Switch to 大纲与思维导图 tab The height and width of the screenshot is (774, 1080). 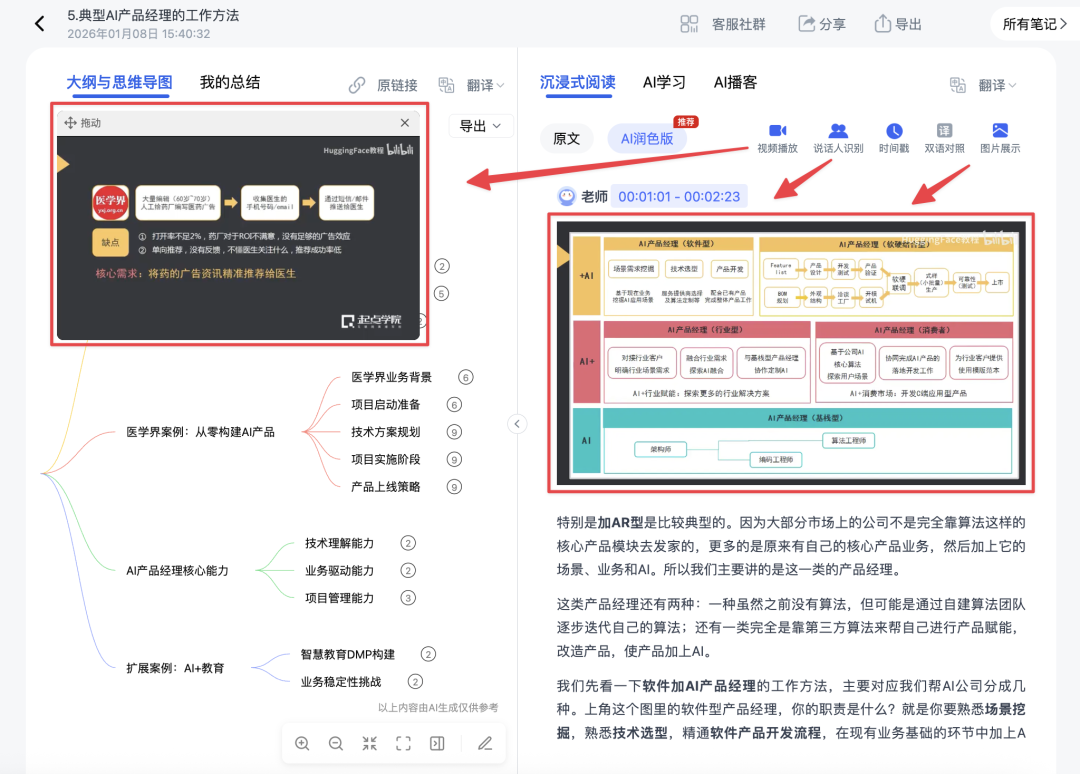tap(119, 83)
